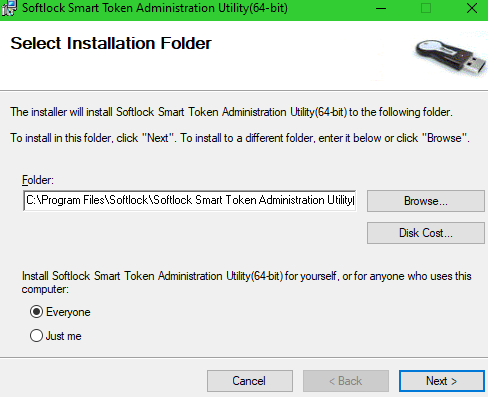Cancel the installation

(250, 381)
